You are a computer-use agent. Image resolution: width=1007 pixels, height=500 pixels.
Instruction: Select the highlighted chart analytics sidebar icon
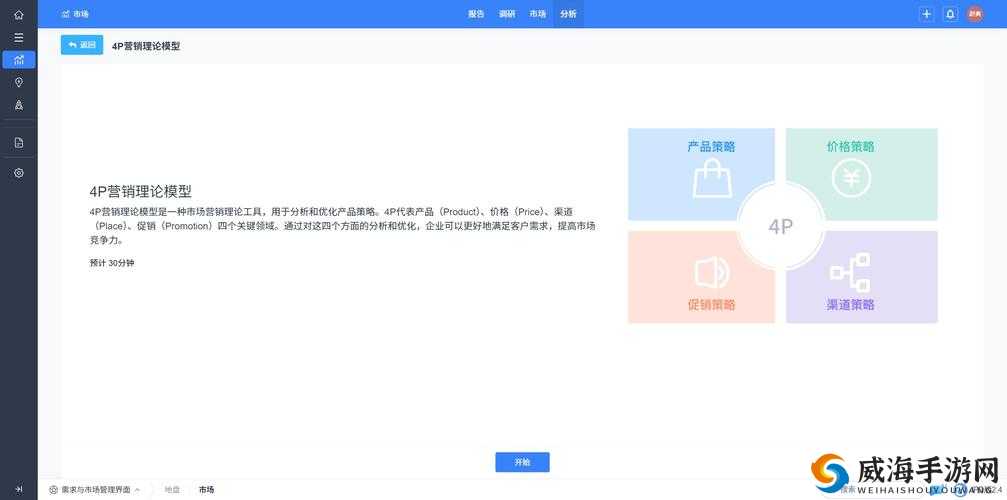point(19,60)
